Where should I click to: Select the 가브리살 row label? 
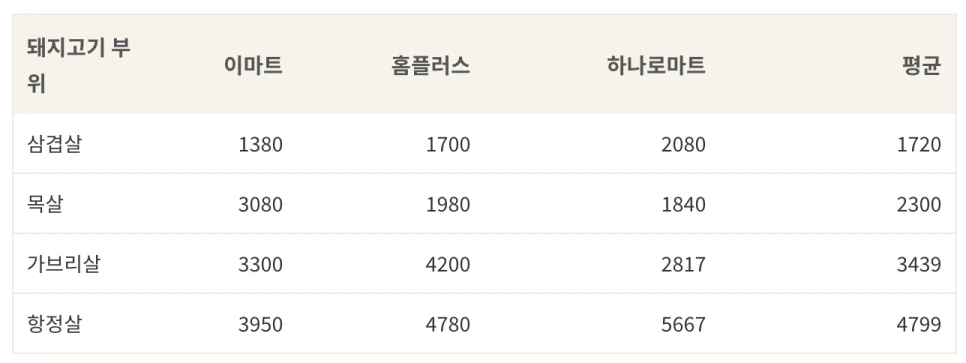click(x=63, y=264)
